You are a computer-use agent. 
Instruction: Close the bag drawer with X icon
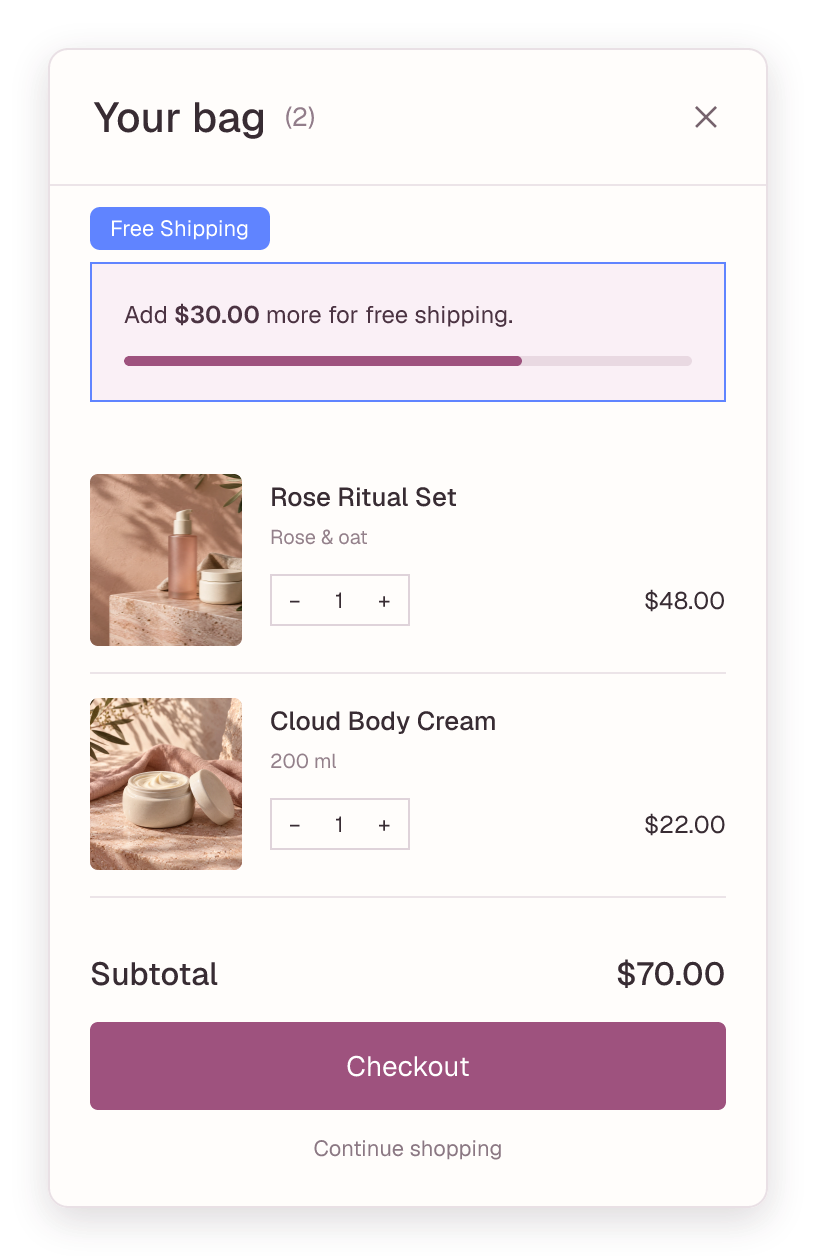coord(706,117)
